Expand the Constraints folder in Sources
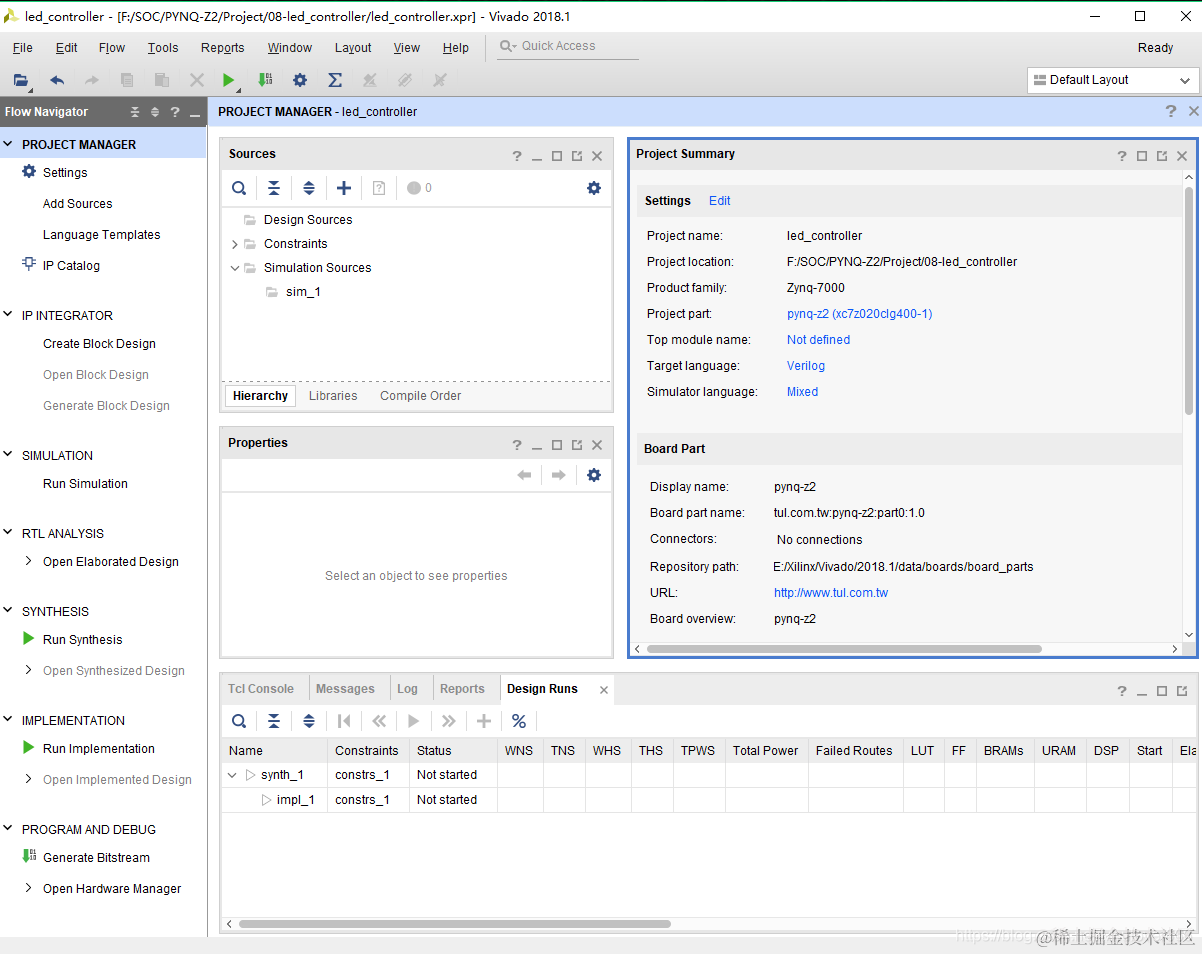The height and width of the screenshot is (954, 1202). (x=235, y=244)
